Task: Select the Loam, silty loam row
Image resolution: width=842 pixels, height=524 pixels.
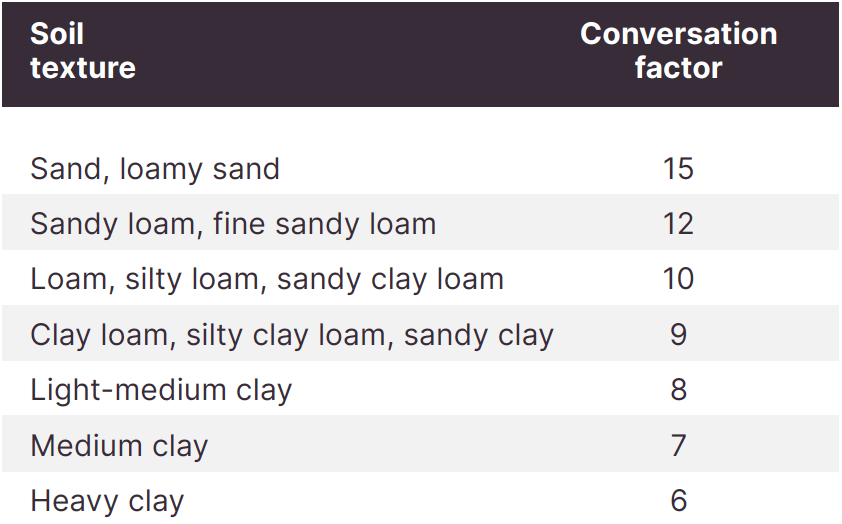Action: coord(420,278)
